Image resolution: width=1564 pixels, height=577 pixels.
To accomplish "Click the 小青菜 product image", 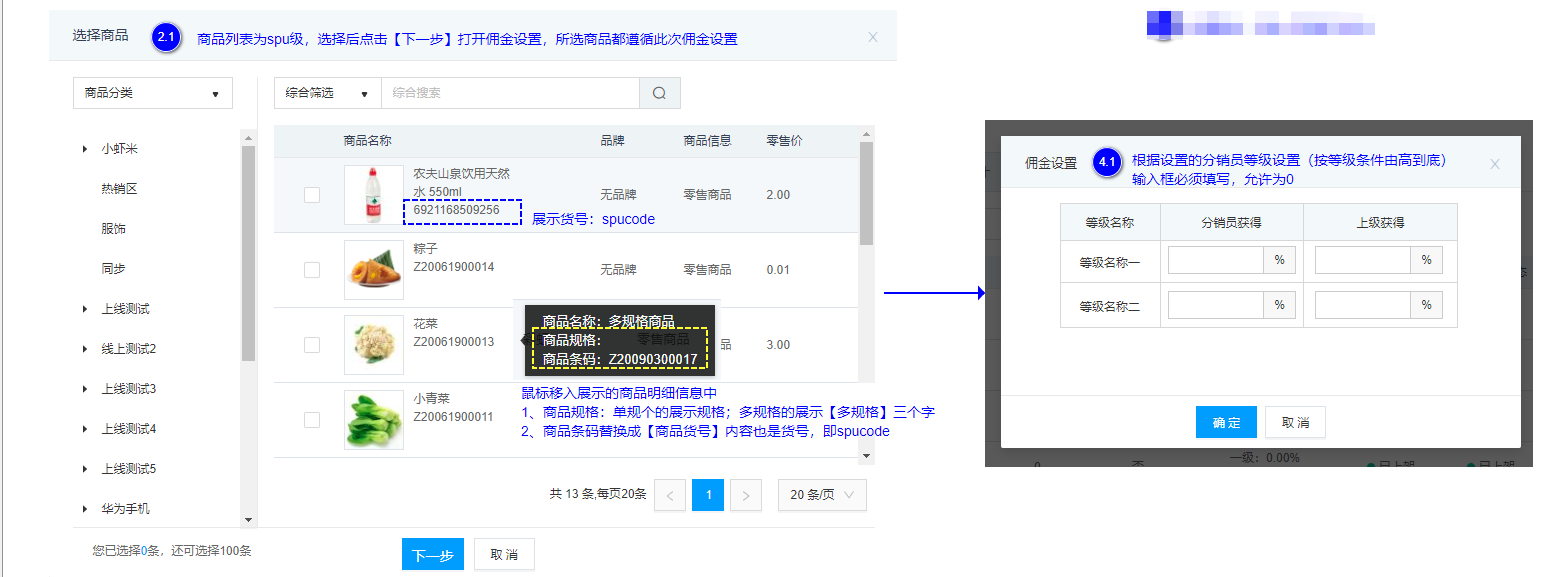I will click(x=373, y=420).
